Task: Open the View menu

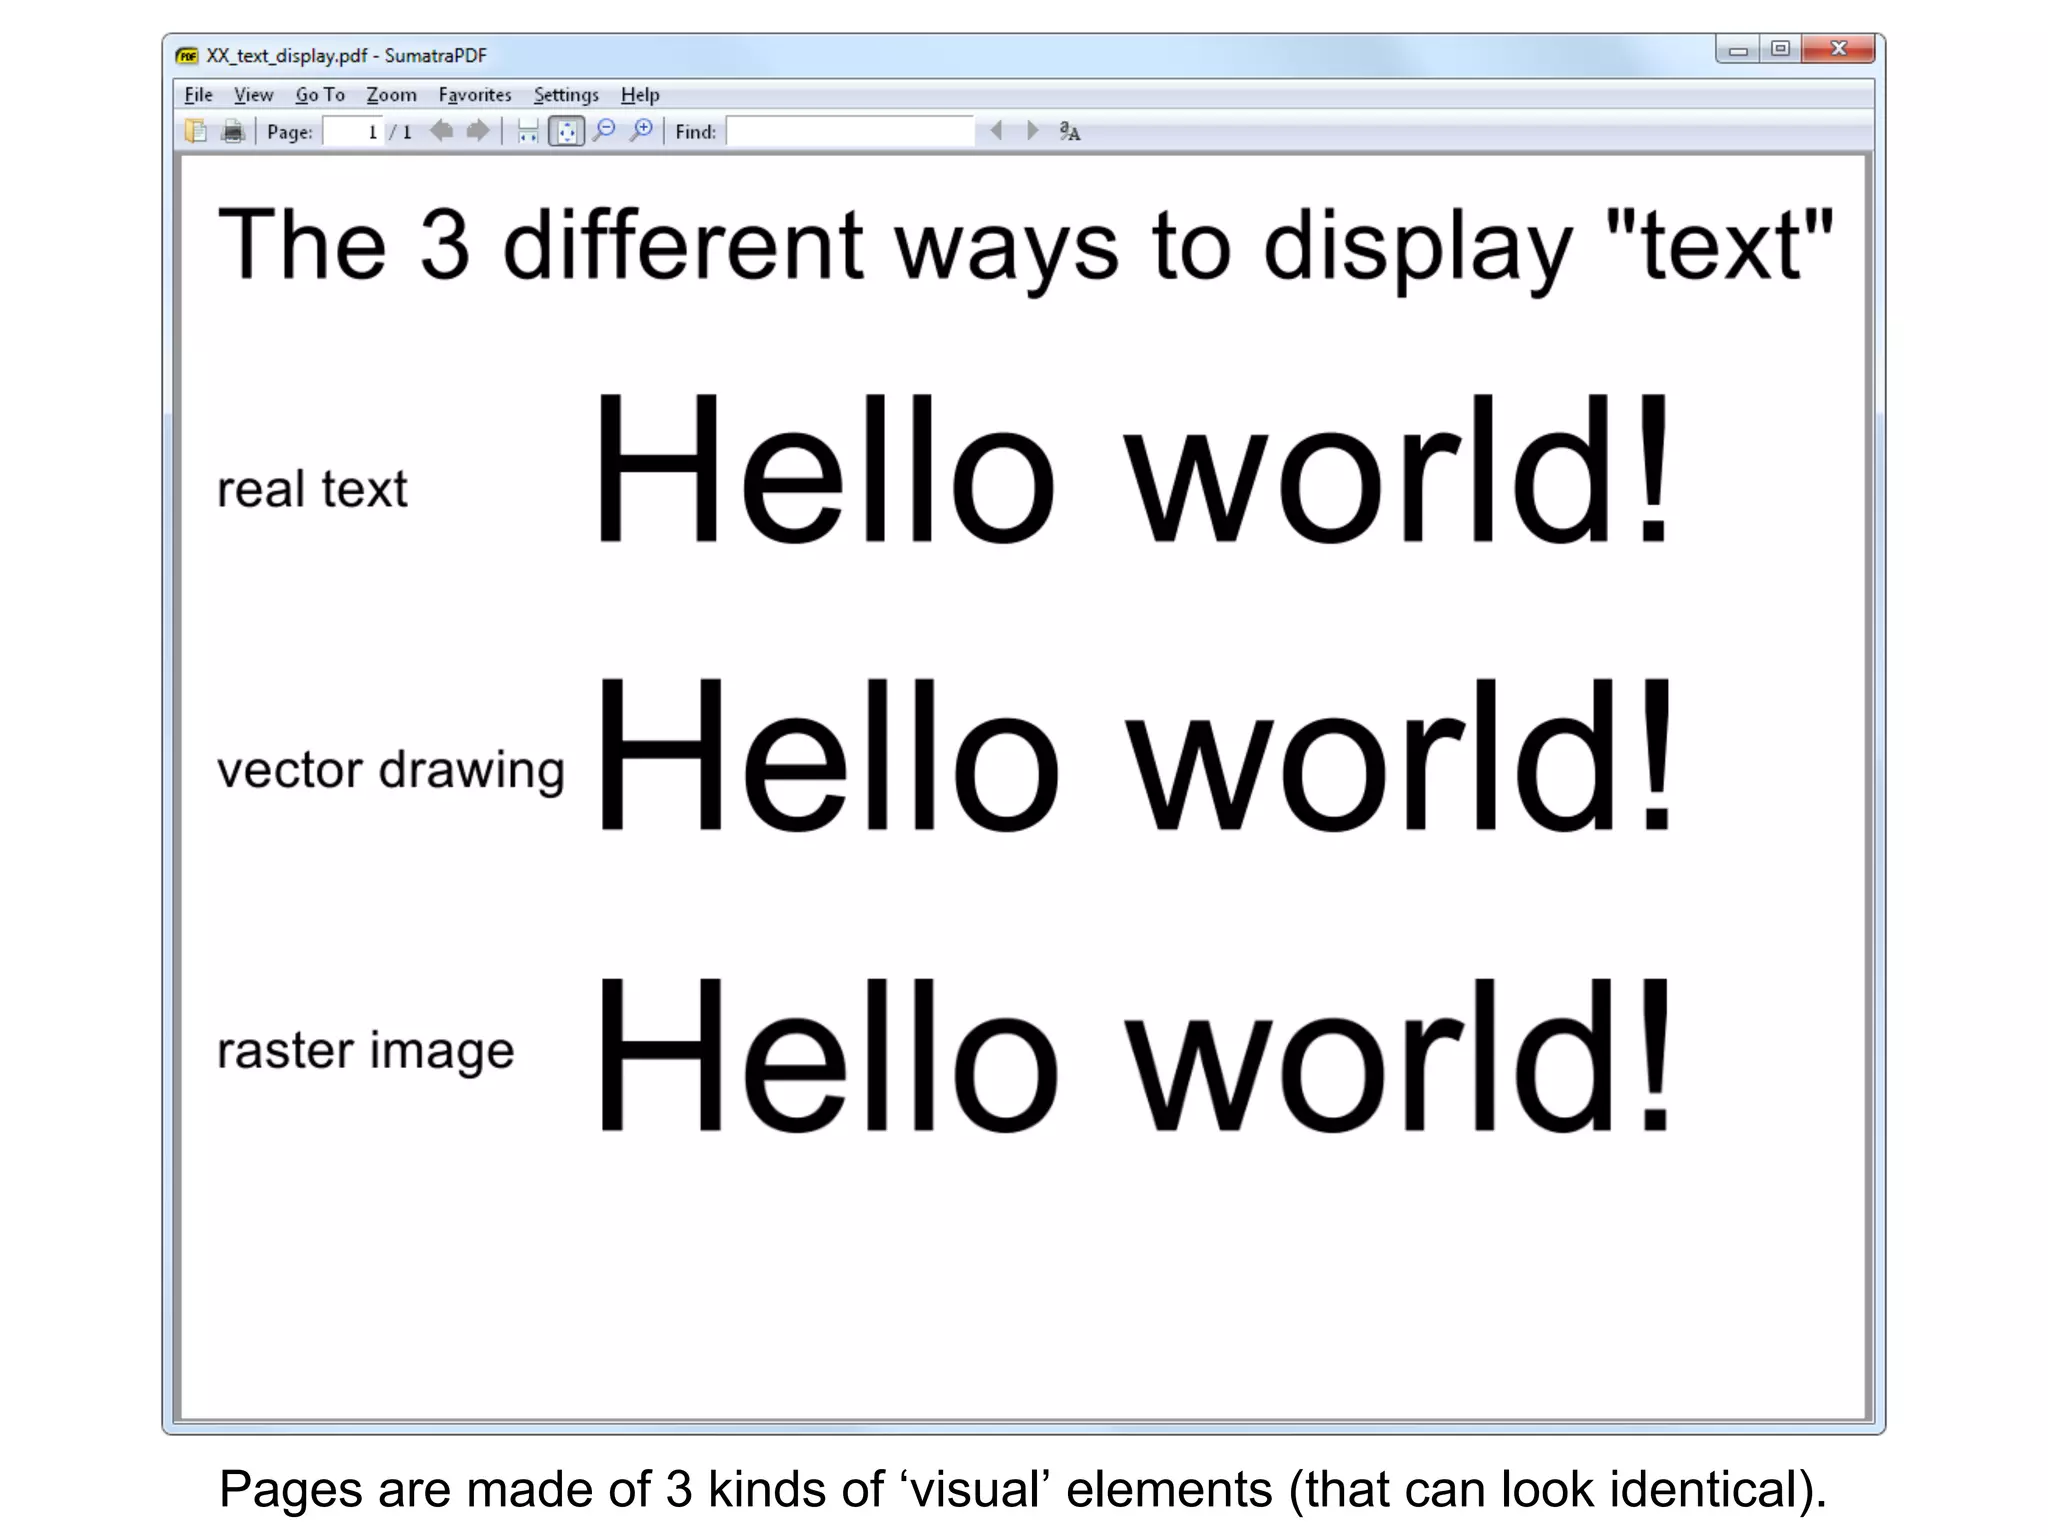Action: [253, 95]
